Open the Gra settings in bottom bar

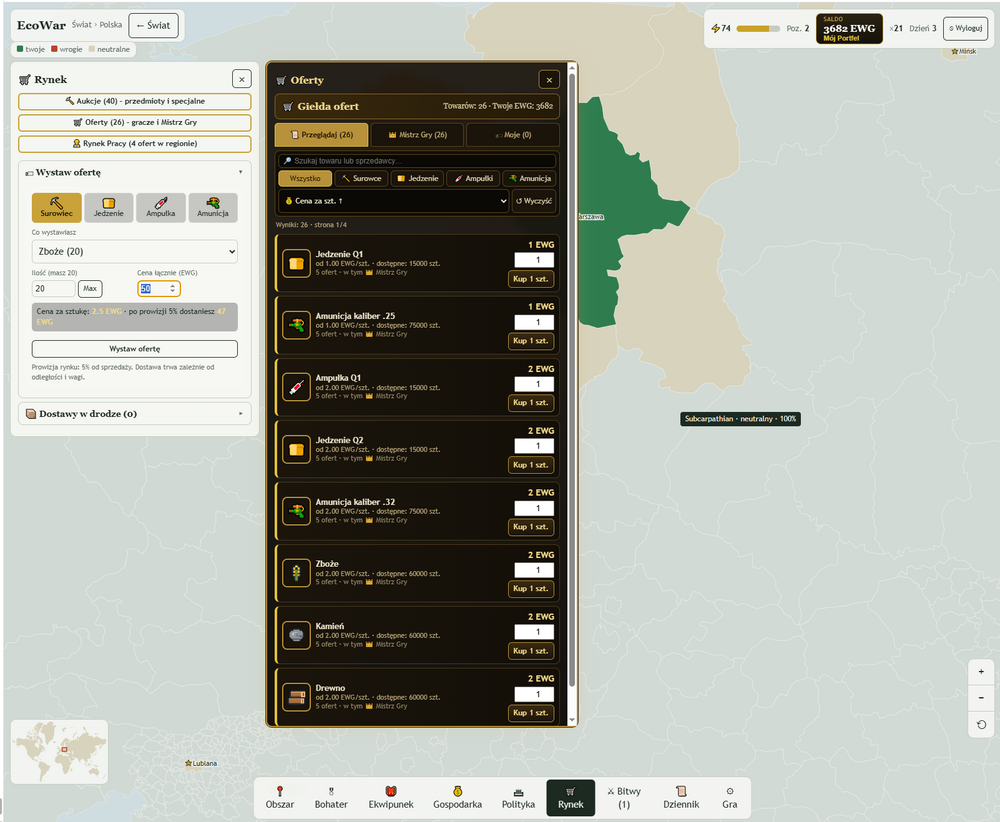click(x=730, y=798)
